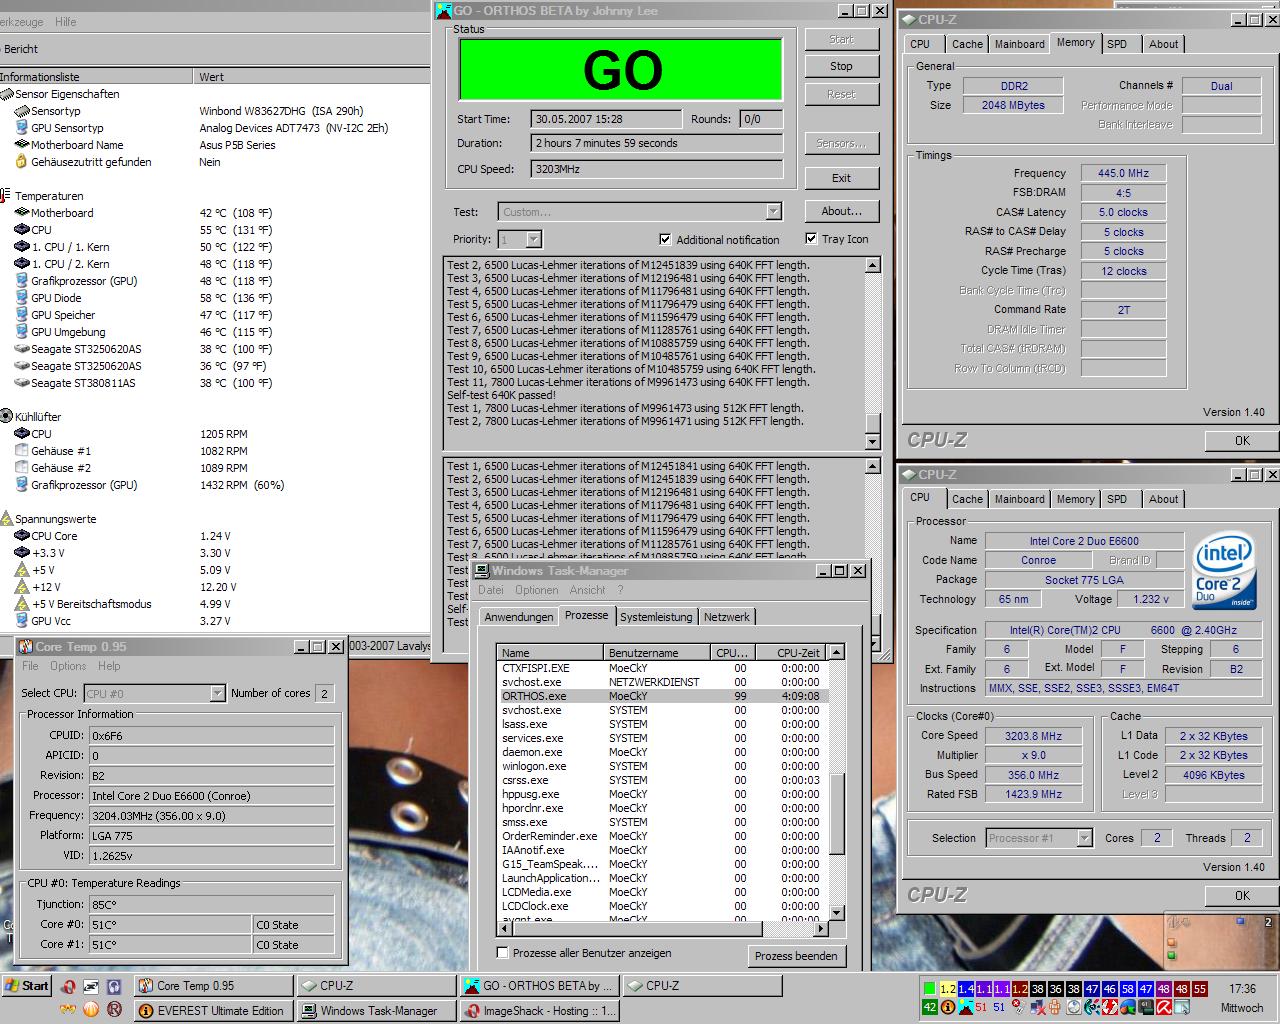Screen dimensions: 1280x1024
Task: Click the headphones icon in quick launch
Action: tap(114, 987)
